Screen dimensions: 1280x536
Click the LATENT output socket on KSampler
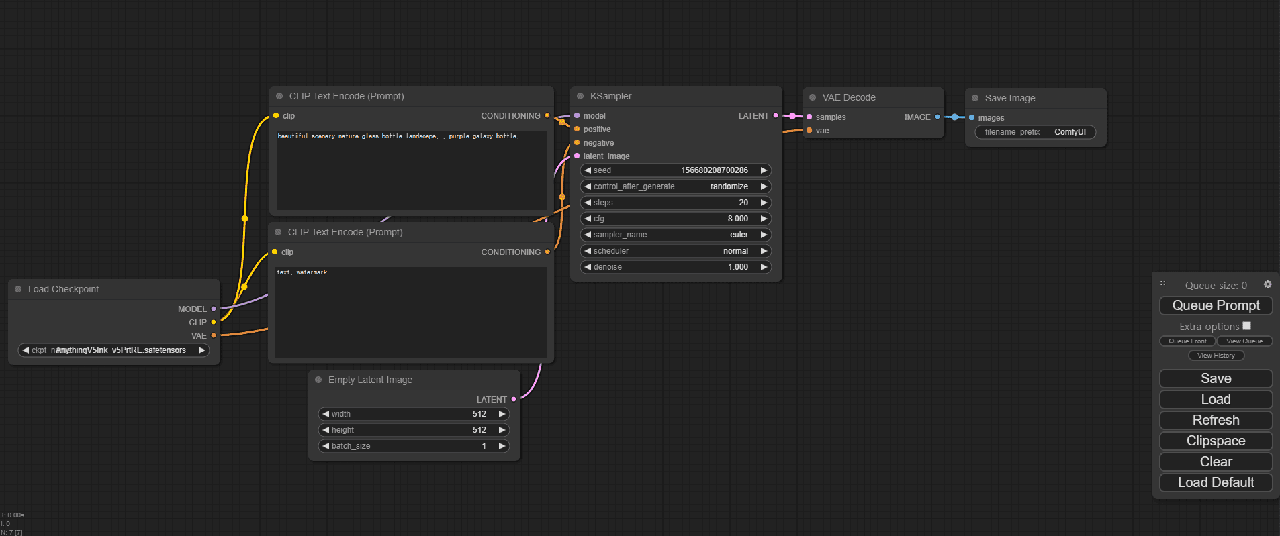pyautogui.click(x=776, y=116)
